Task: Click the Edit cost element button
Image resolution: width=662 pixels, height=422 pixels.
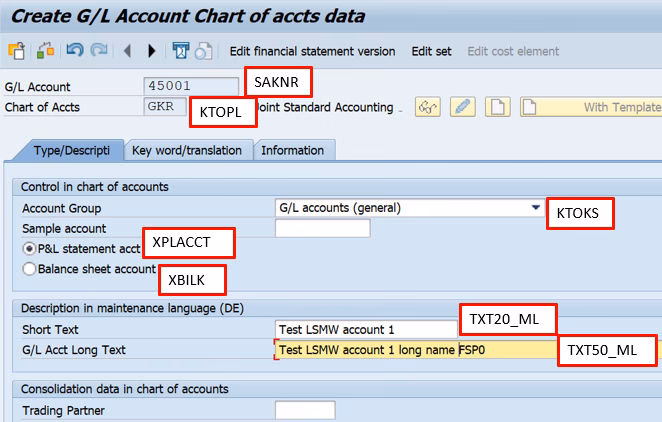Action: [x=513, y=51]
